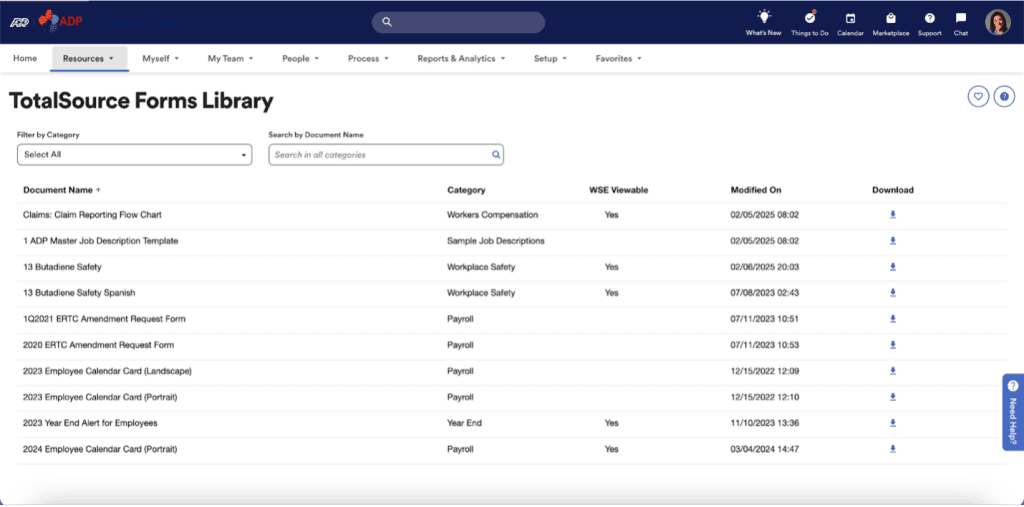
Task: Expand the Reports & Analytics menu
Action: 461,59
